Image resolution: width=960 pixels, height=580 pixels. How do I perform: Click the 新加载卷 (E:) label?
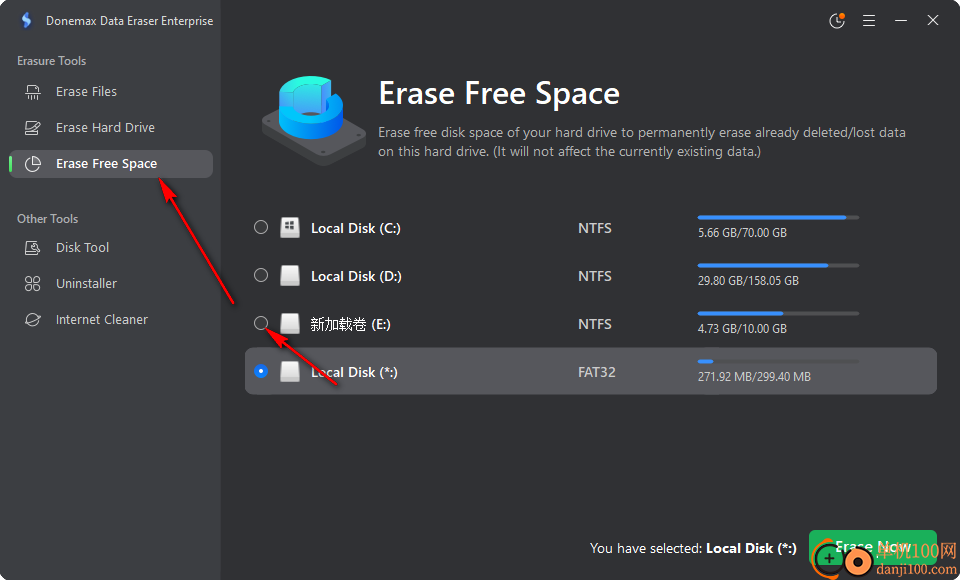(350, 324)
